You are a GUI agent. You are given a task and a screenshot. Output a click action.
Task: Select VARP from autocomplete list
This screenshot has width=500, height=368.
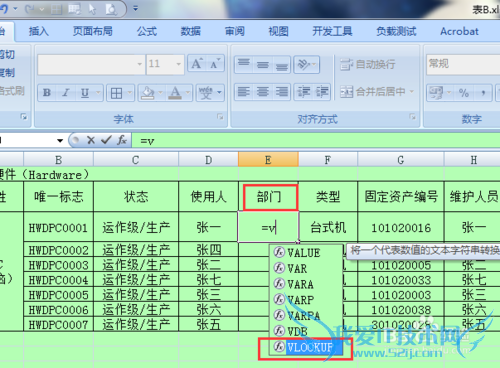tap(307, 300)
